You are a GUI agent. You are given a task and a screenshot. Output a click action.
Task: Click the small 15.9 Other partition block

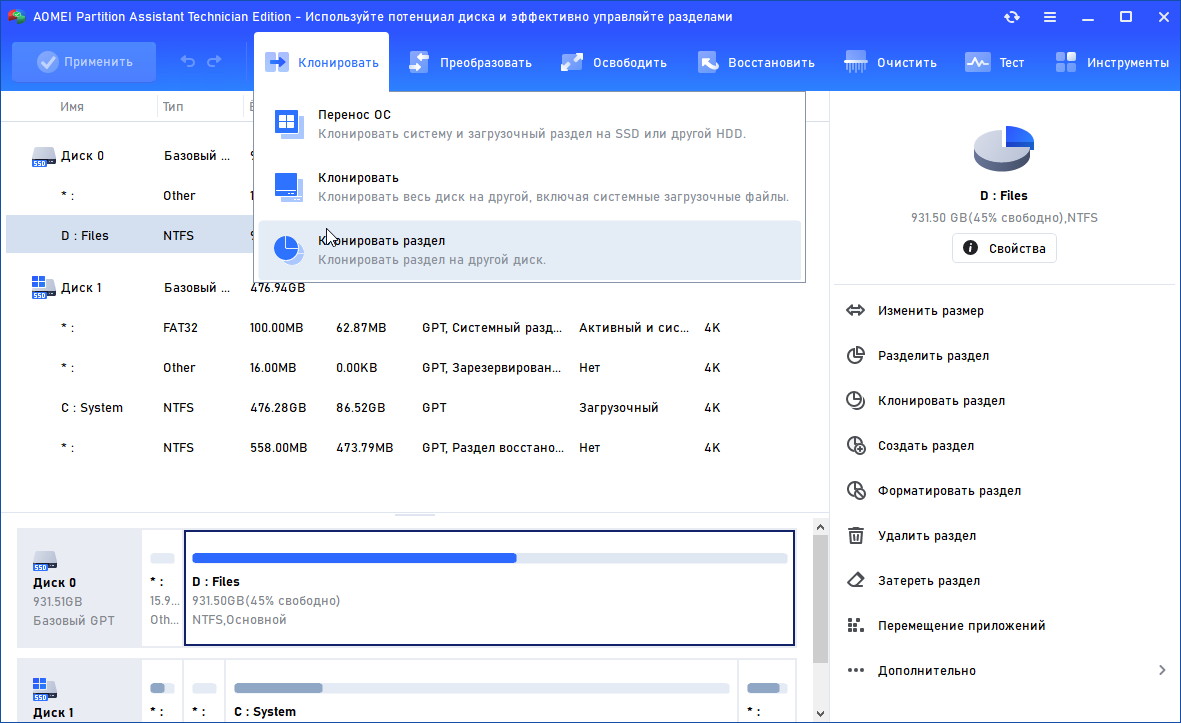click(163, 588)
